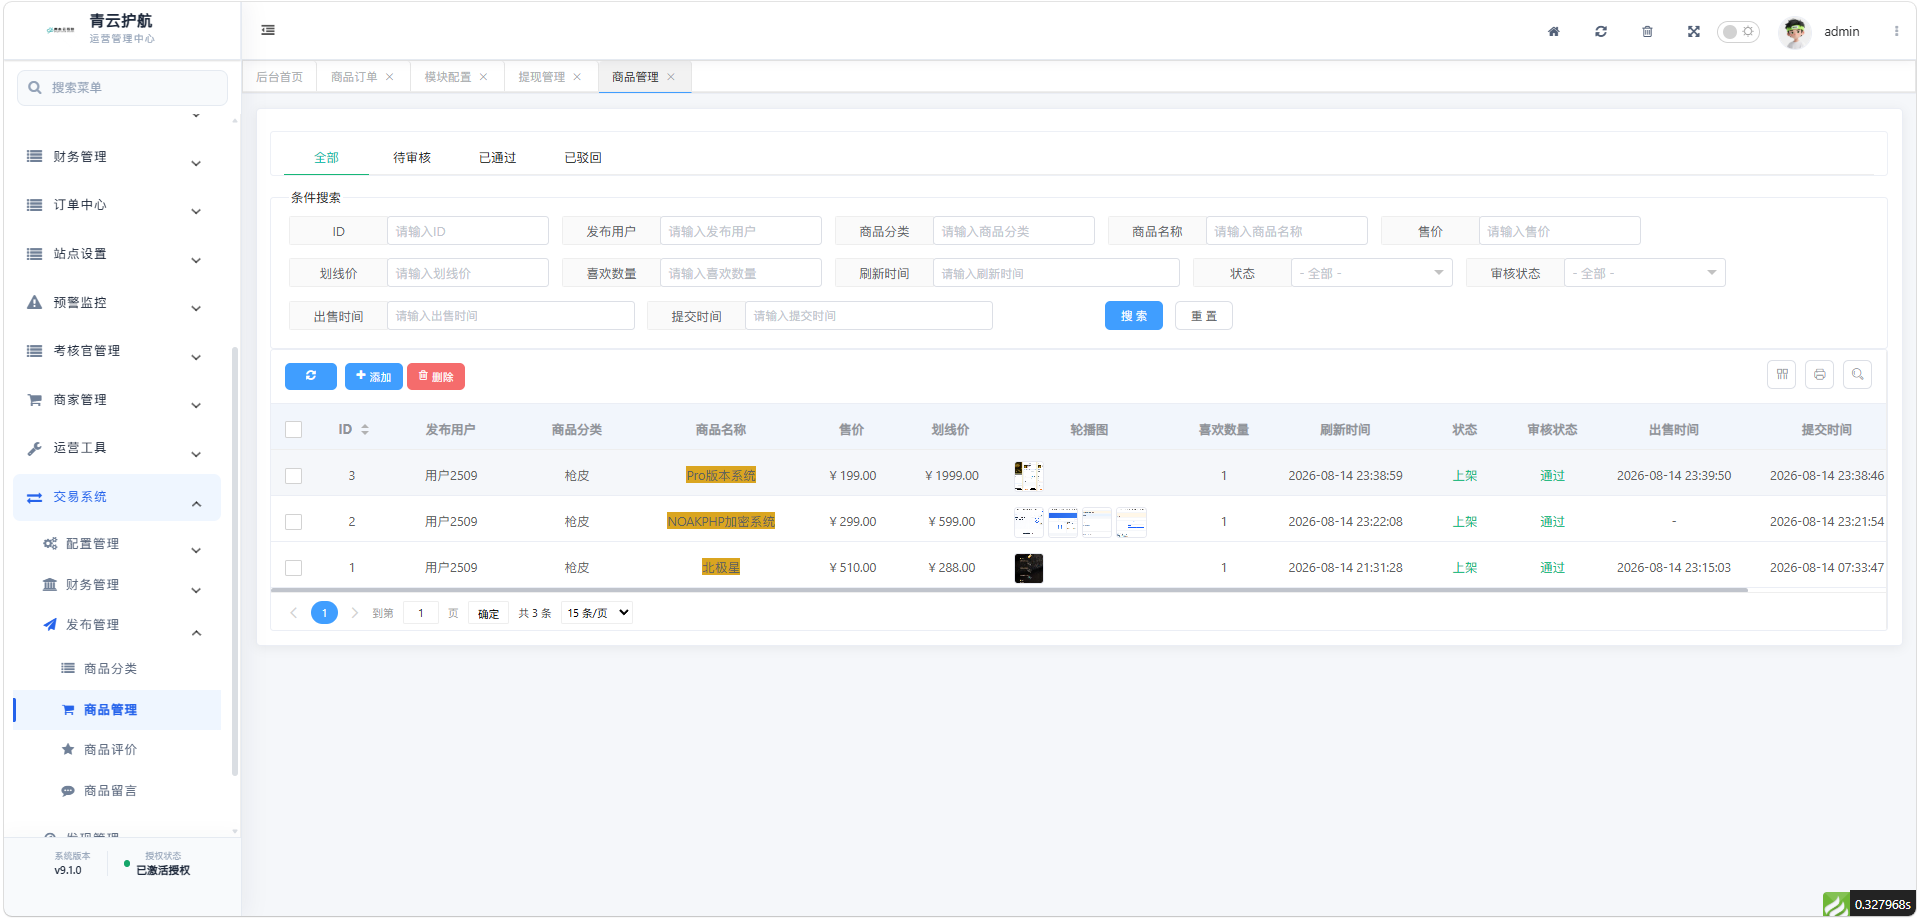
Task: Click the blue table refresh button
Action: click(x=311, y=376)
